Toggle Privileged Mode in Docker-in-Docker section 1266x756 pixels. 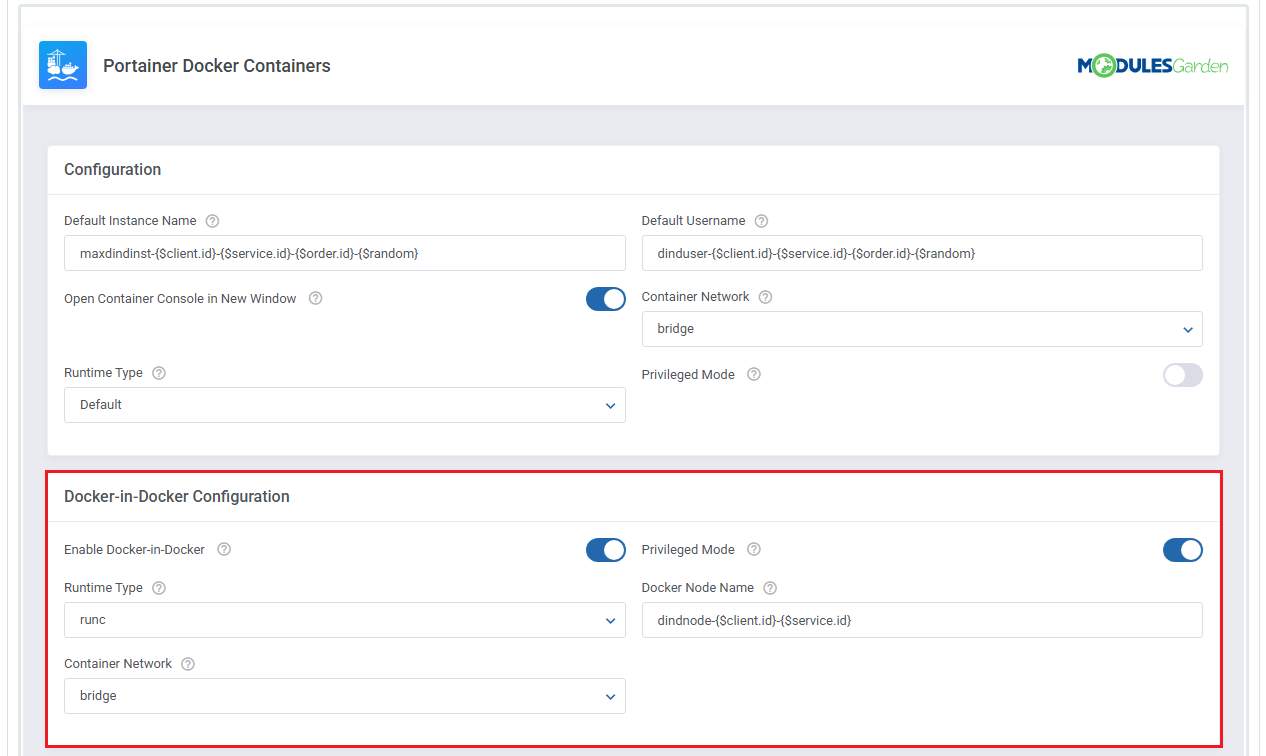pyautogui.click(x=1182, y=550)
